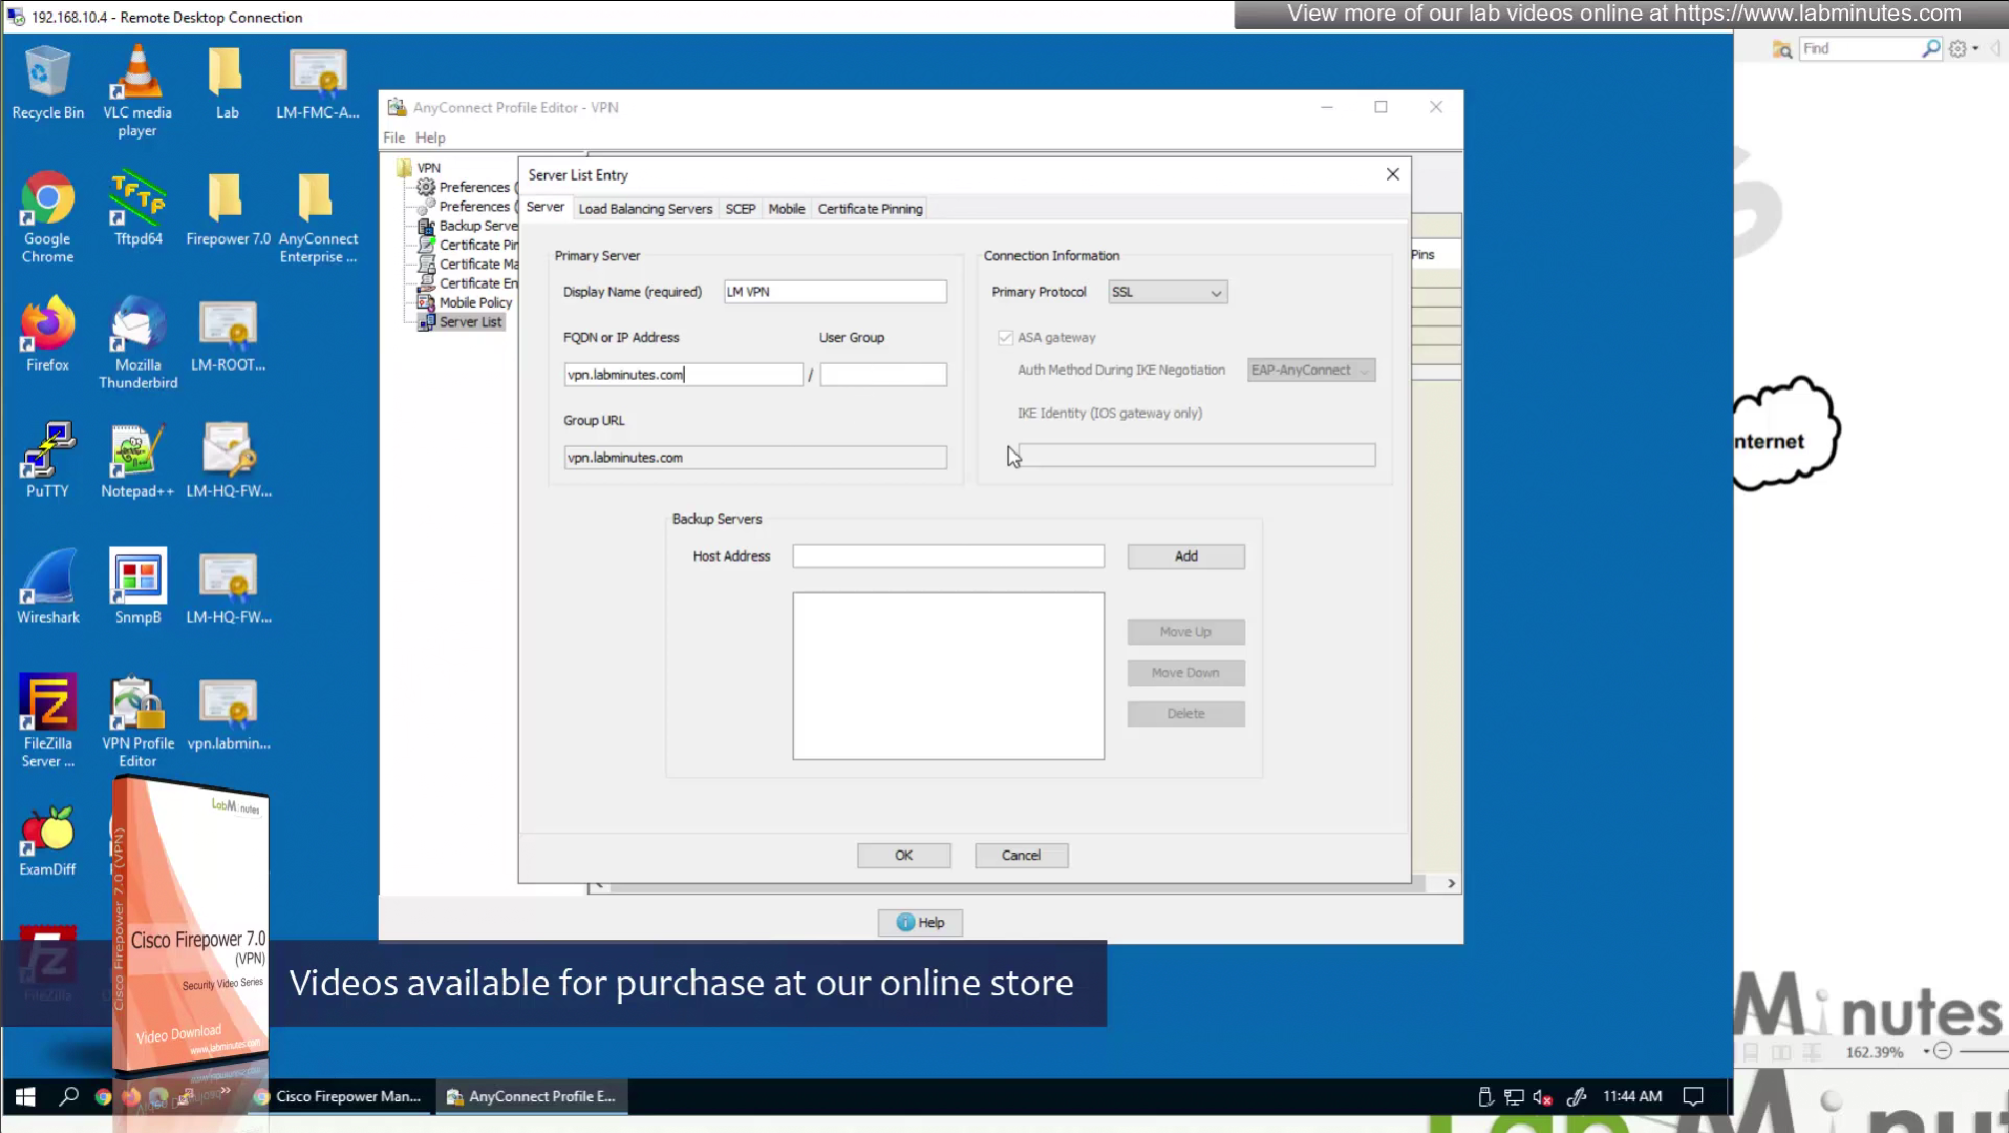Click the Host Address input field
2009x1133 pixels.
pos(947,556)
